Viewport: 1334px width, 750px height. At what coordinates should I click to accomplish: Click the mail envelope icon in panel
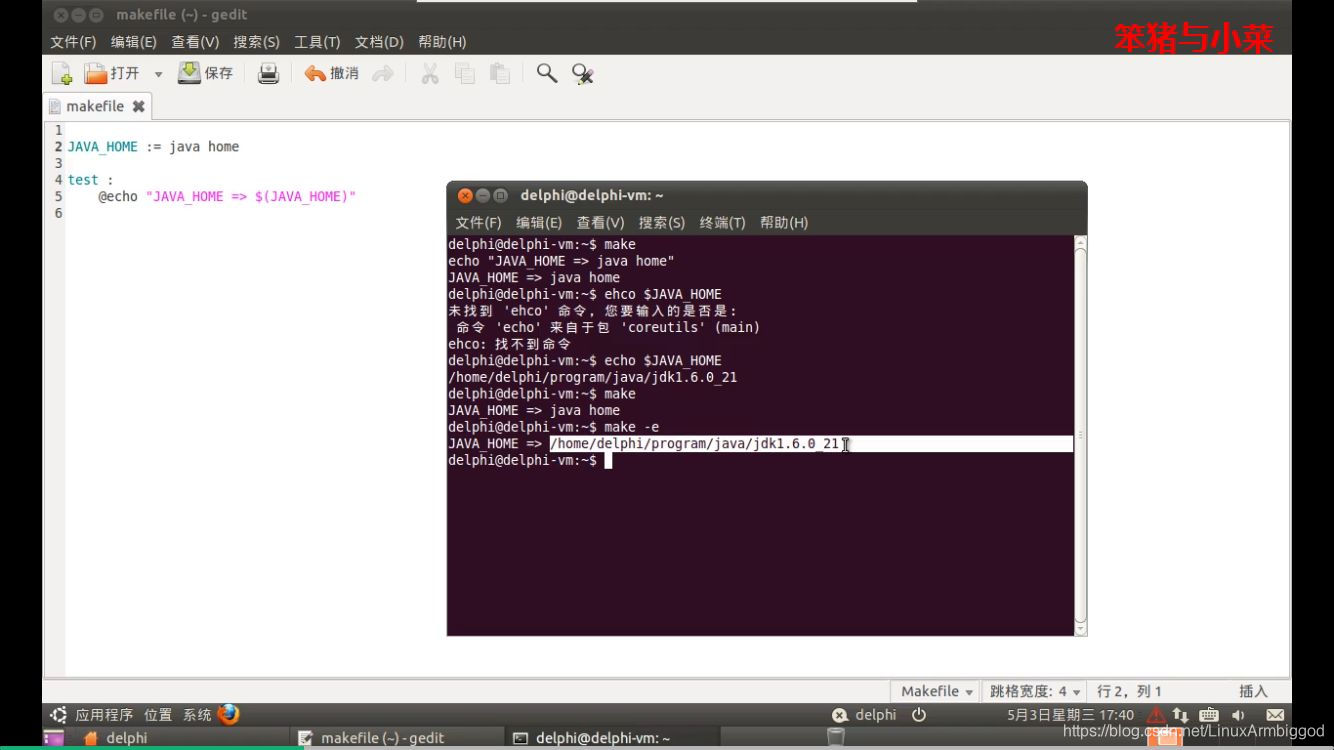[x=1275, y=715]
